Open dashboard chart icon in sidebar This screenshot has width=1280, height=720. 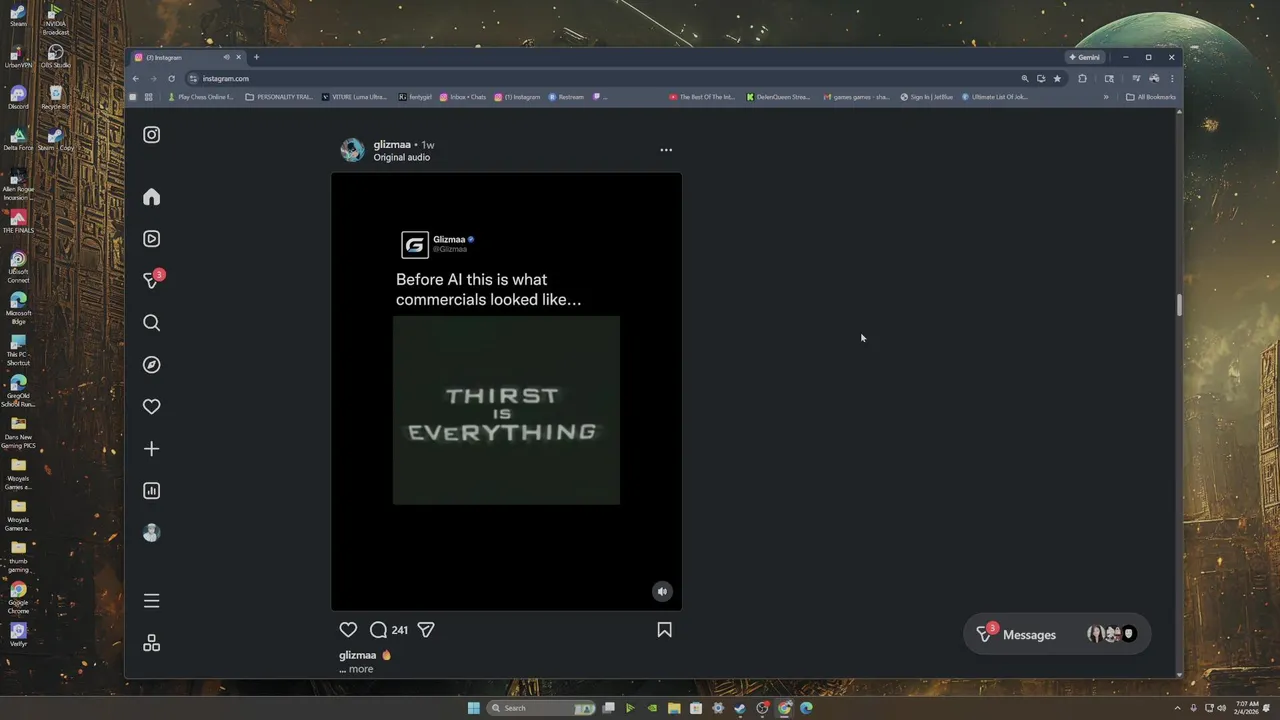pos(151,491)
